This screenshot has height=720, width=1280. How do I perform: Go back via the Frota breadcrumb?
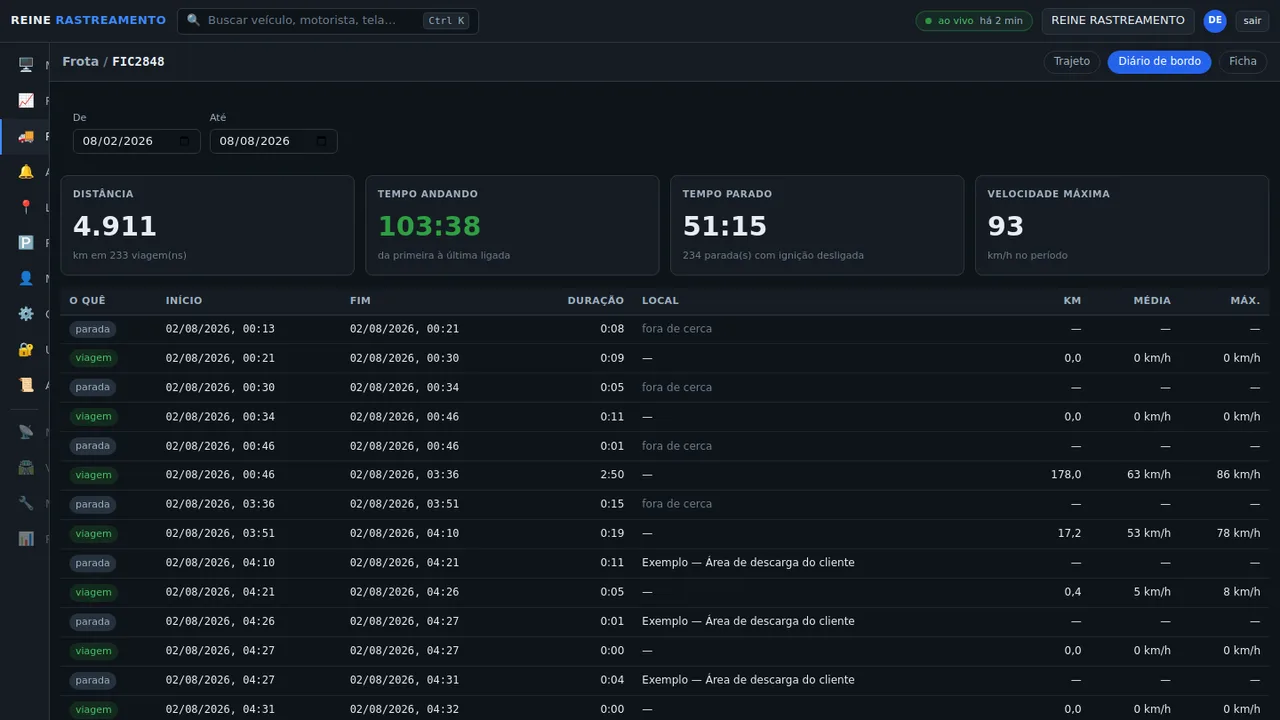pyautogui.click(x=80, y=62)
